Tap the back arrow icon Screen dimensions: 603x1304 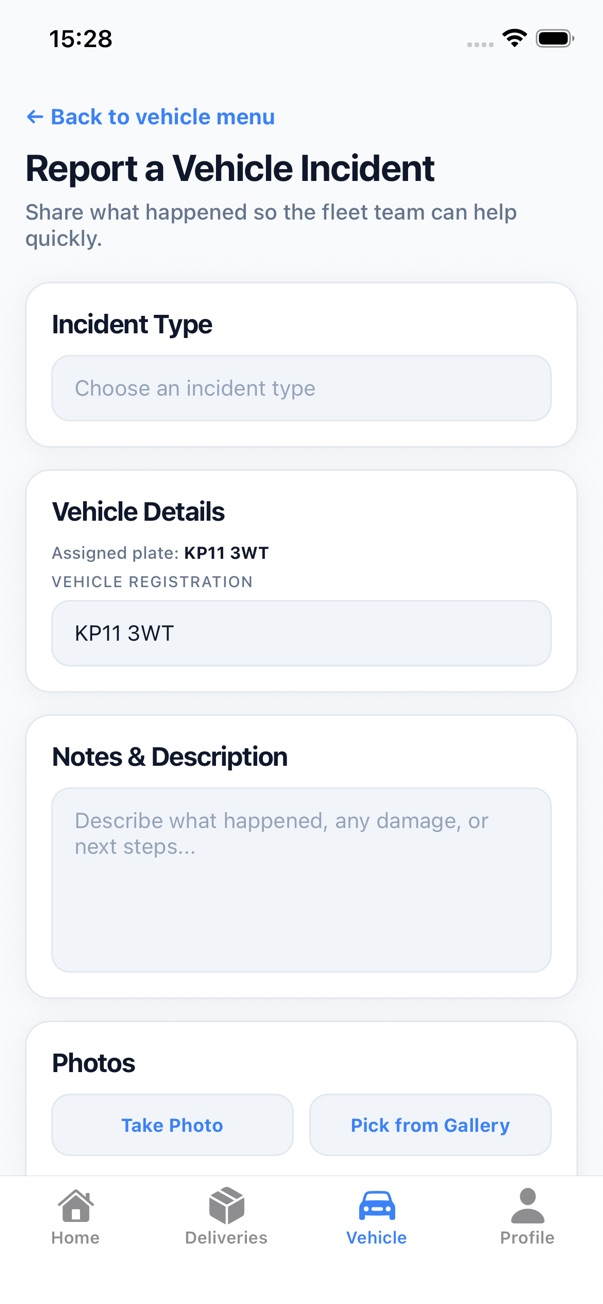click(x=34, y=117)
